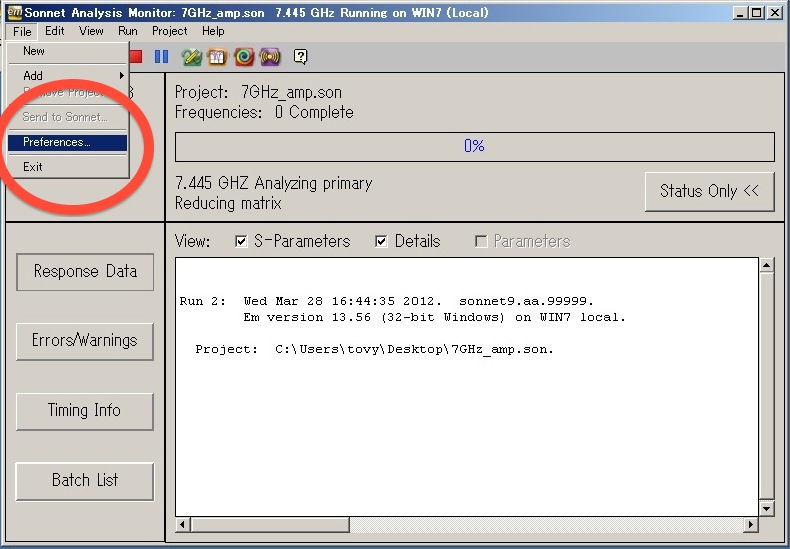Maximize the Sonnet Analysis Monitor window
The image size is (790, 549).
click(x=757, y=13)
